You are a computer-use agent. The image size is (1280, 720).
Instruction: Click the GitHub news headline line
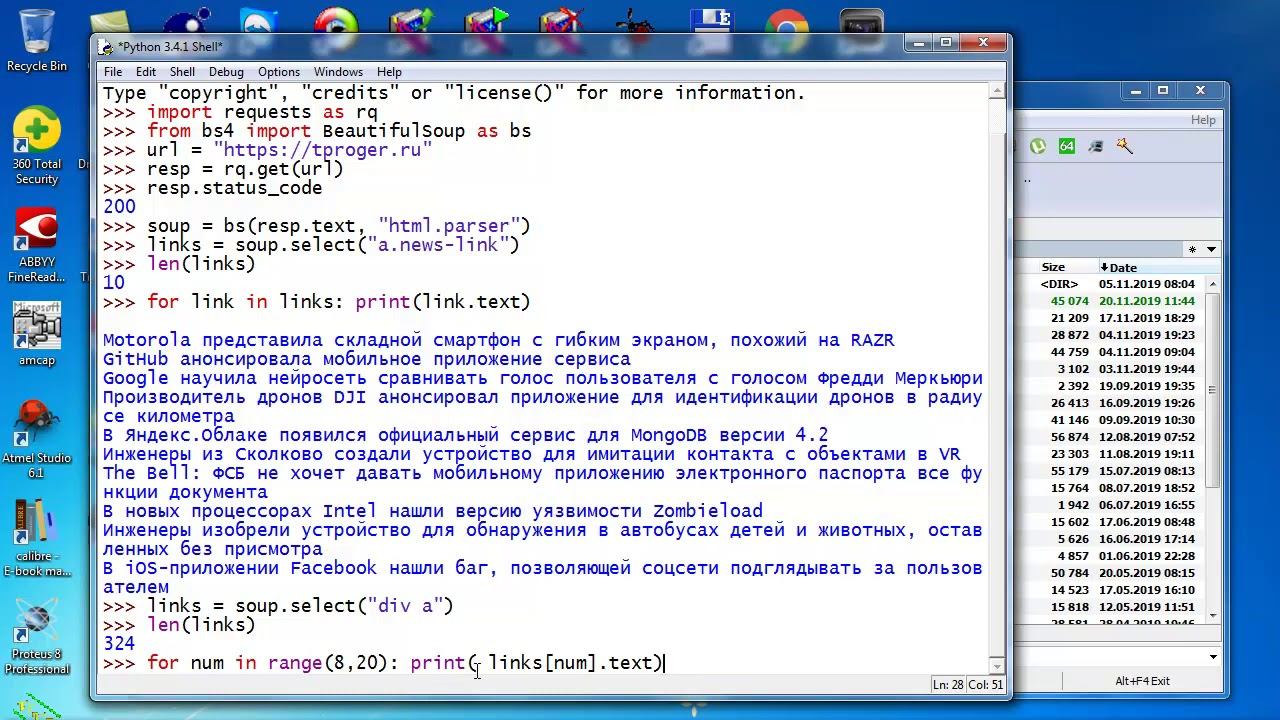pos(367,359)
